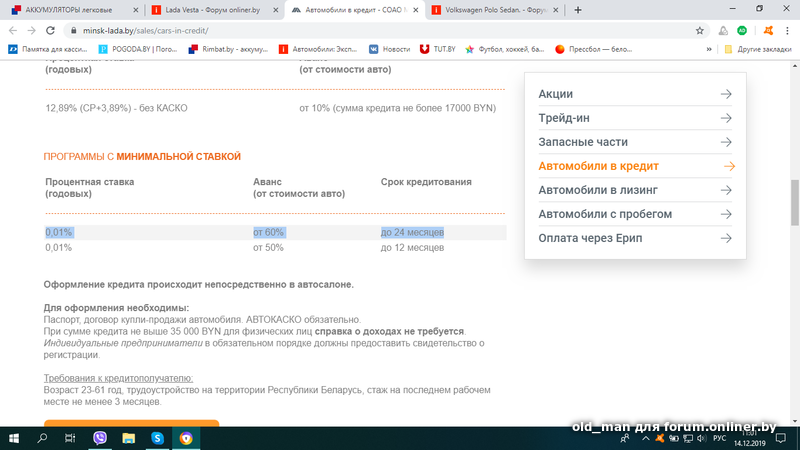
Task: Open File Explorer from taskbar
Action: point(129,438)
